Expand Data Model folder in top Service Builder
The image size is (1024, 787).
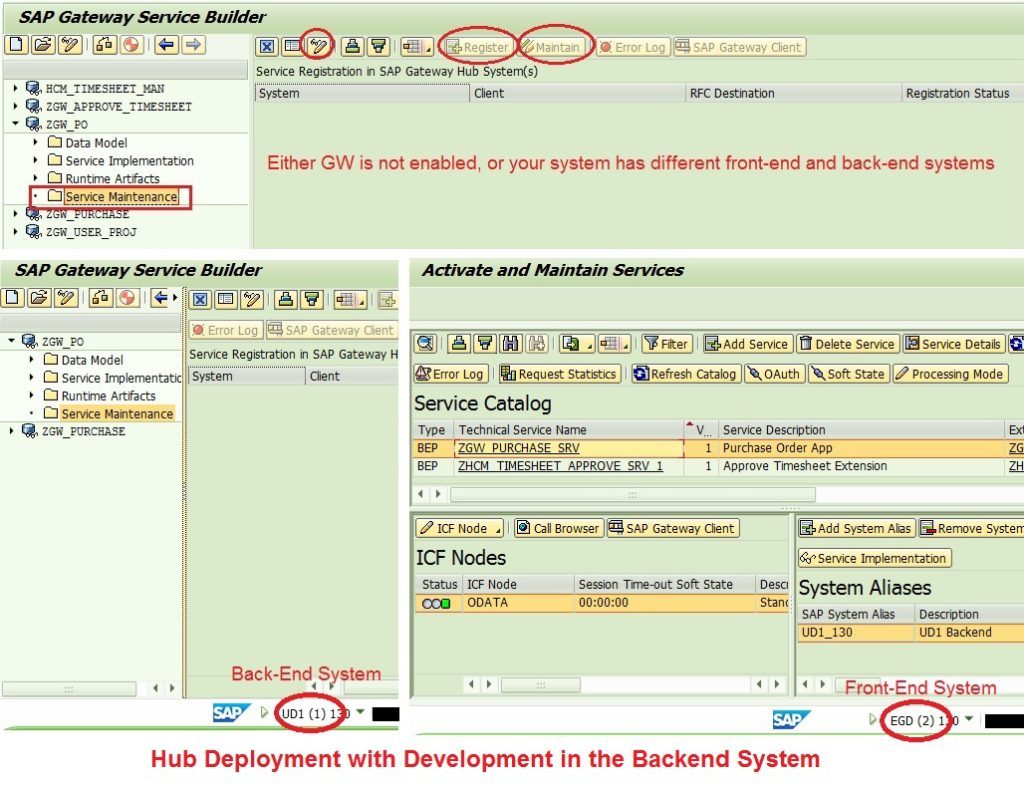(x=36, y=142)
